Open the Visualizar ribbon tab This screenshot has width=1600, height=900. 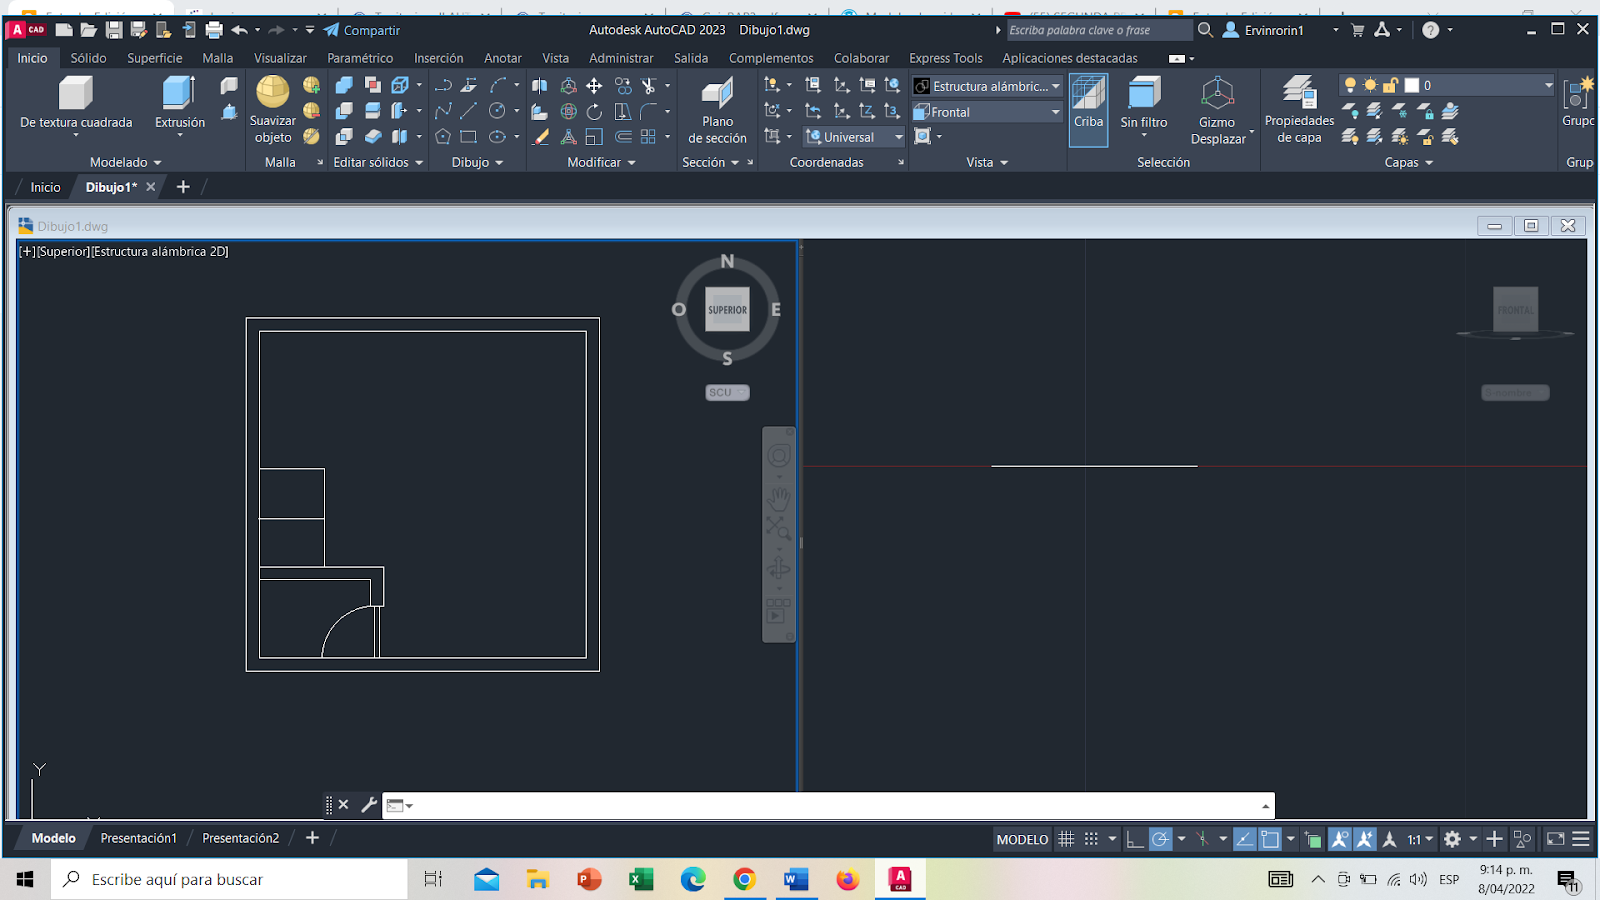[280, 58]
